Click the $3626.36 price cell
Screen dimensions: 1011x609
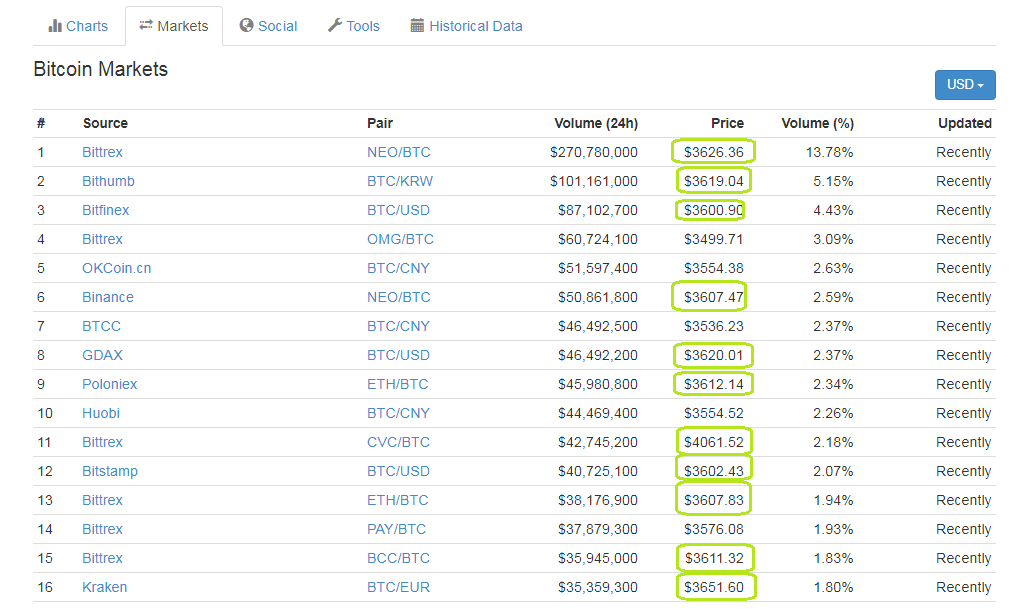pos(713,152)
